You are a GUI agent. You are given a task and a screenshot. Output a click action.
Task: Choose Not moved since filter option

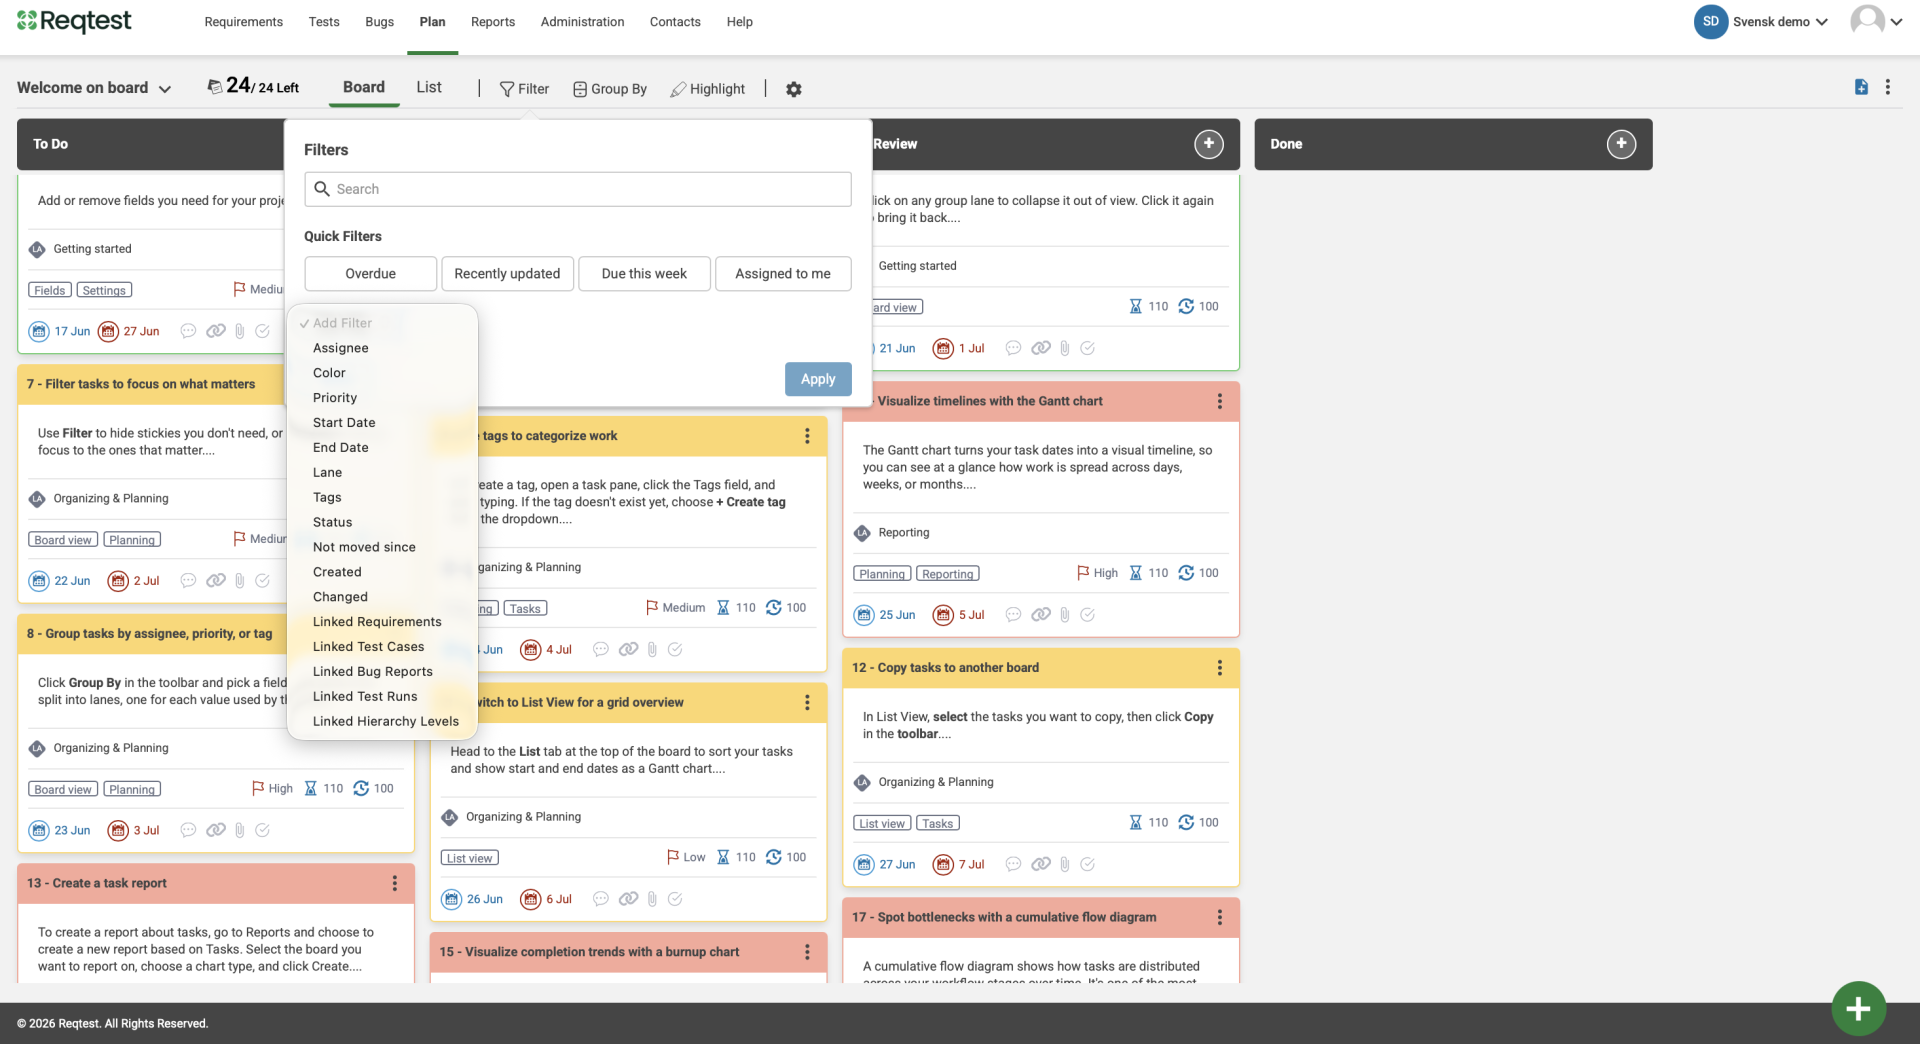click(x=364, y=547)
